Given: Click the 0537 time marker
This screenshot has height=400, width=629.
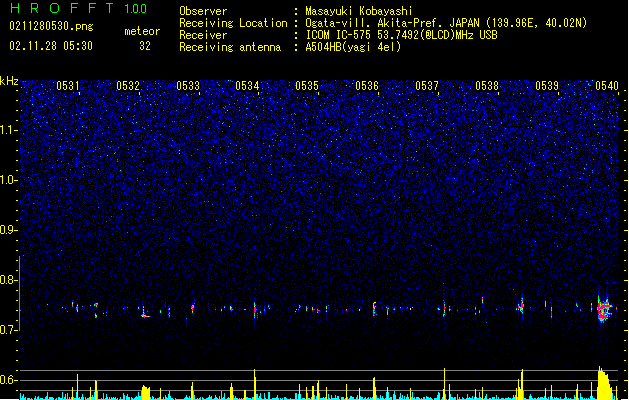Looking at the screenshot, I should pos(427,86).
